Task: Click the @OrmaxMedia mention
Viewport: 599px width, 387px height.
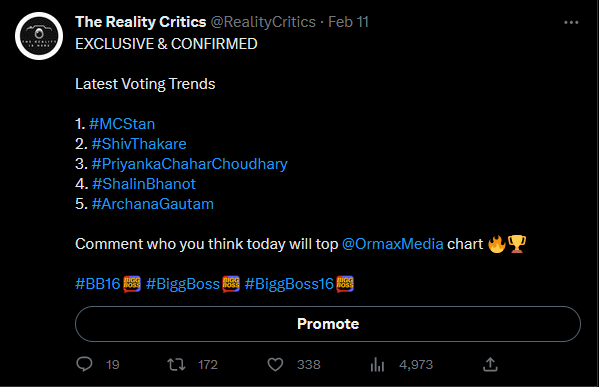Action: [x=392, y=244]
